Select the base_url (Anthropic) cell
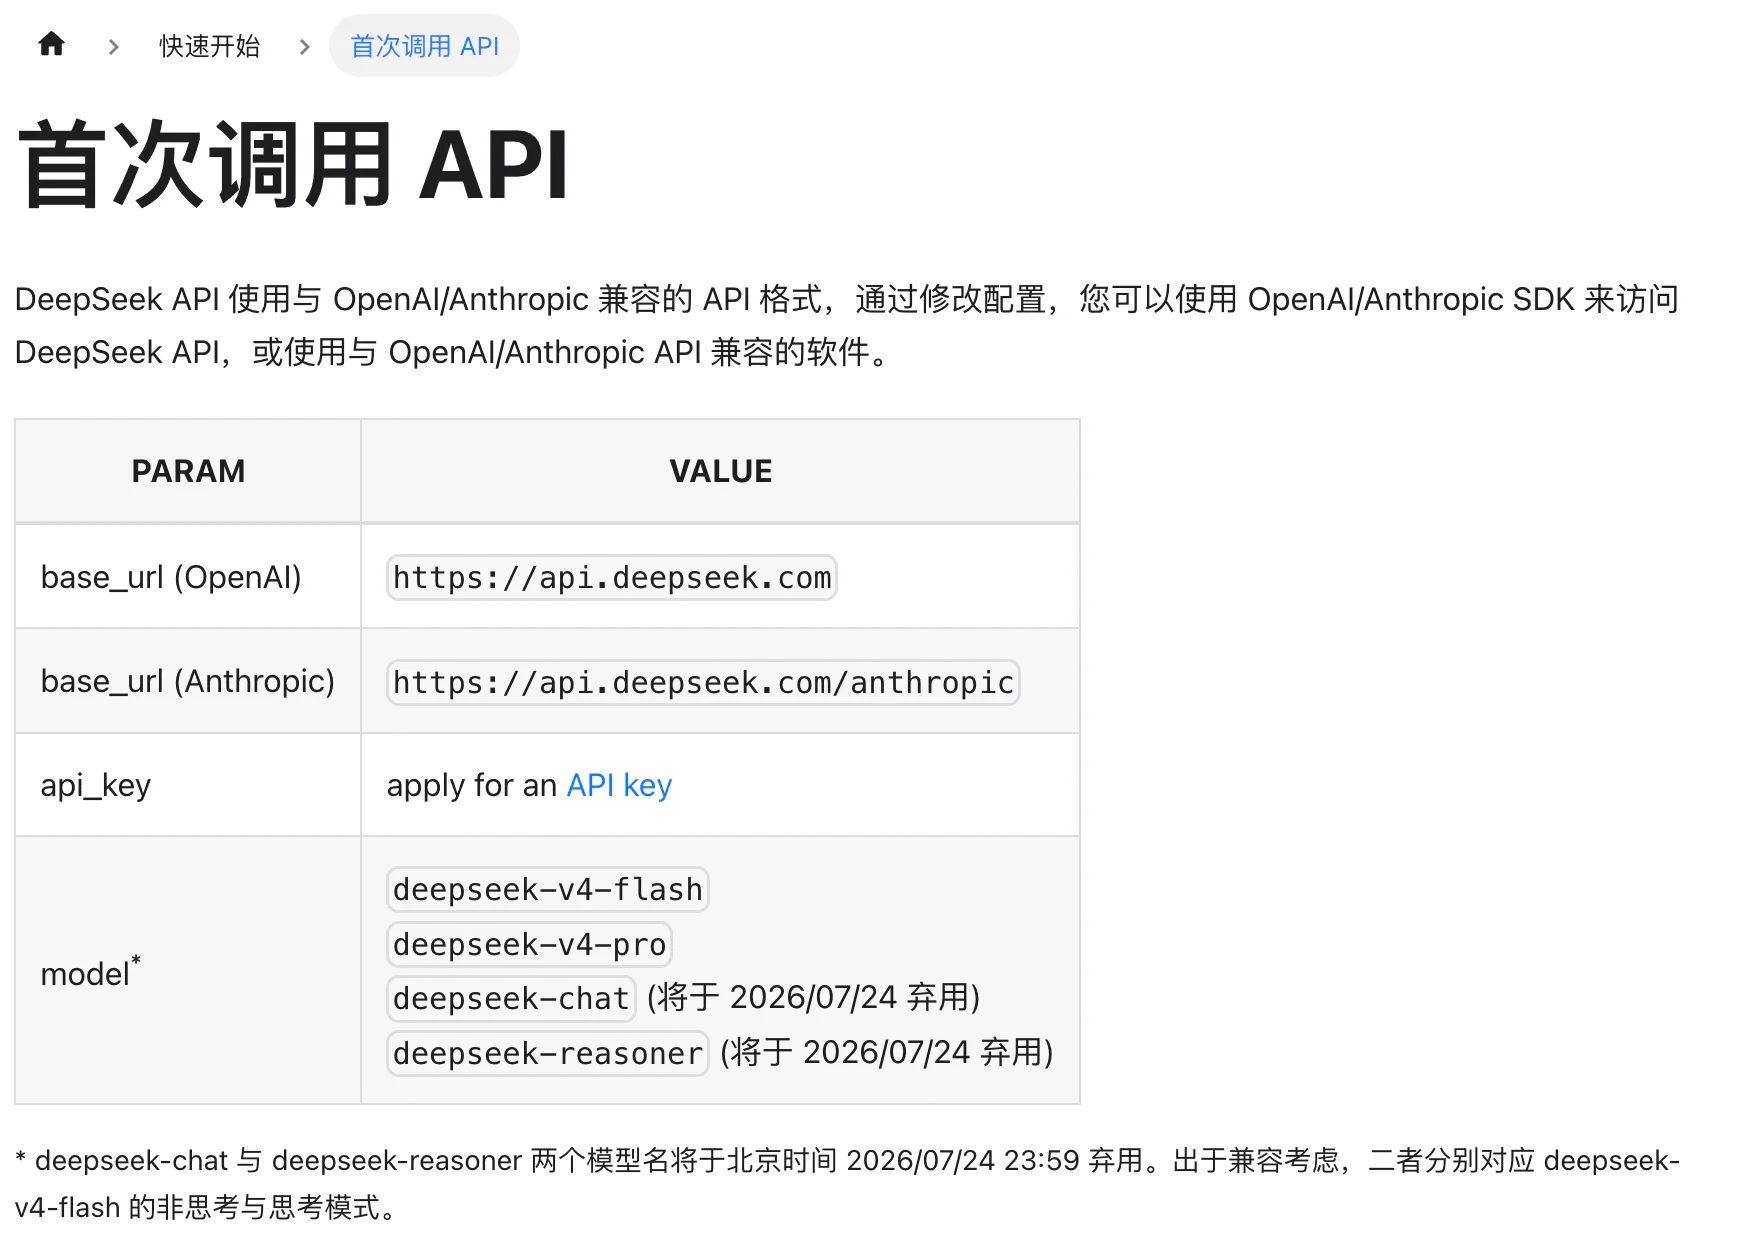Screen dimensions: 1742x1256 pyautogui.click(x=188, y=682)
